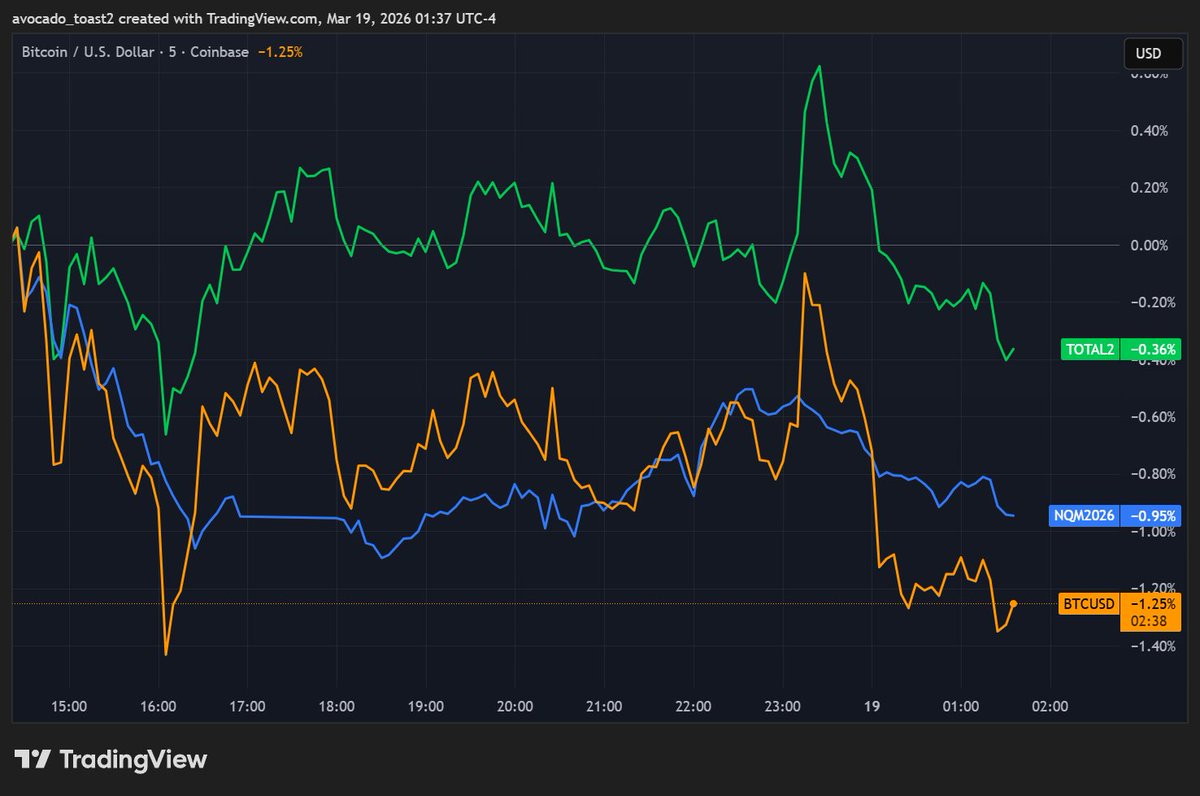The height and width of the screenshot is (796, 1200).
Task: Select the NQM2026 series label
Action: 1082,516
